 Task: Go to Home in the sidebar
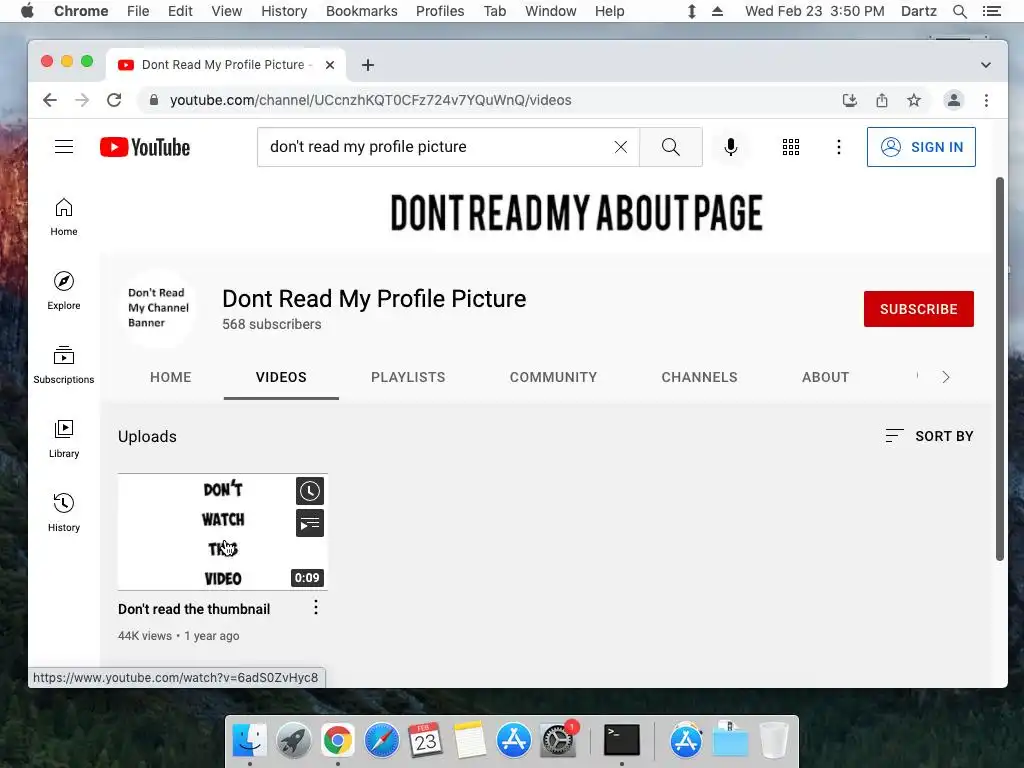point(63,217)
